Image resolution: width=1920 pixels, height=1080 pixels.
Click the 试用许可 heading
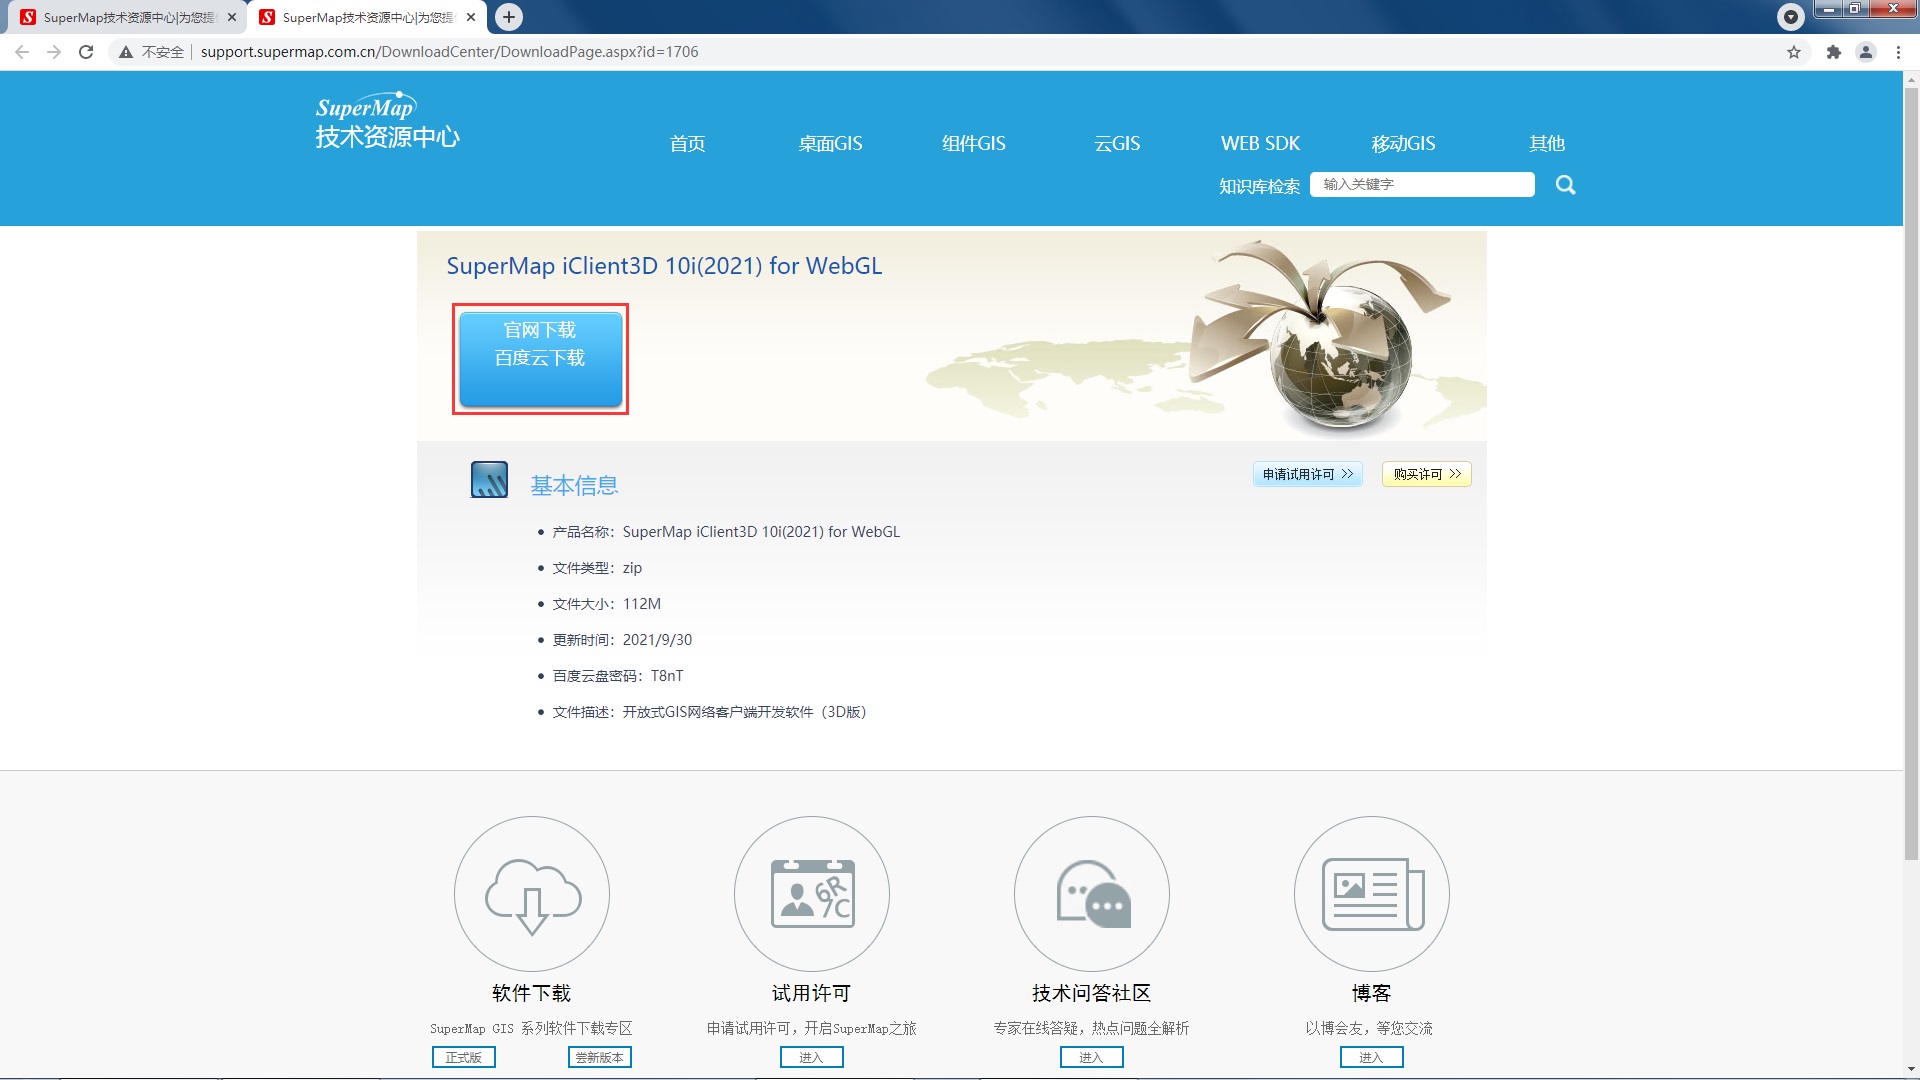point(812,993)
